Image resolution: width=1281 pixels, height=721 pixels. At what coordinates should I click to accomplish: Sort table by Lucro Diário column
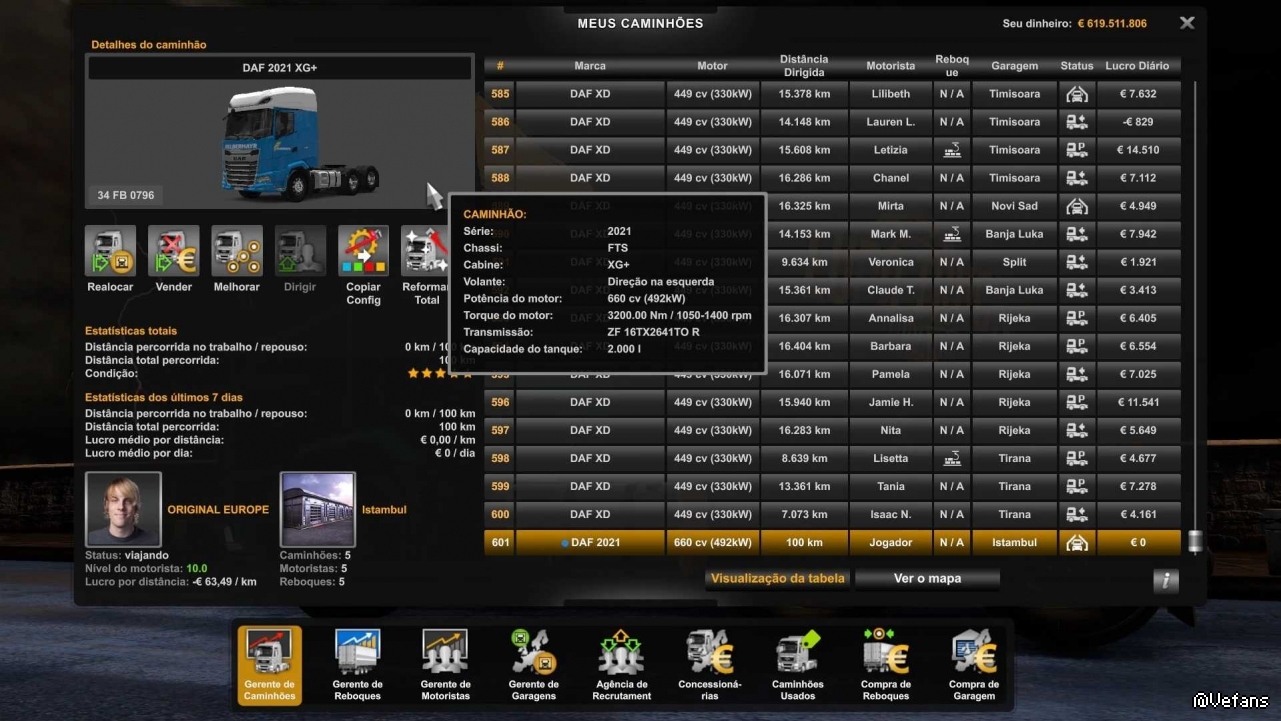(1137, 66)
